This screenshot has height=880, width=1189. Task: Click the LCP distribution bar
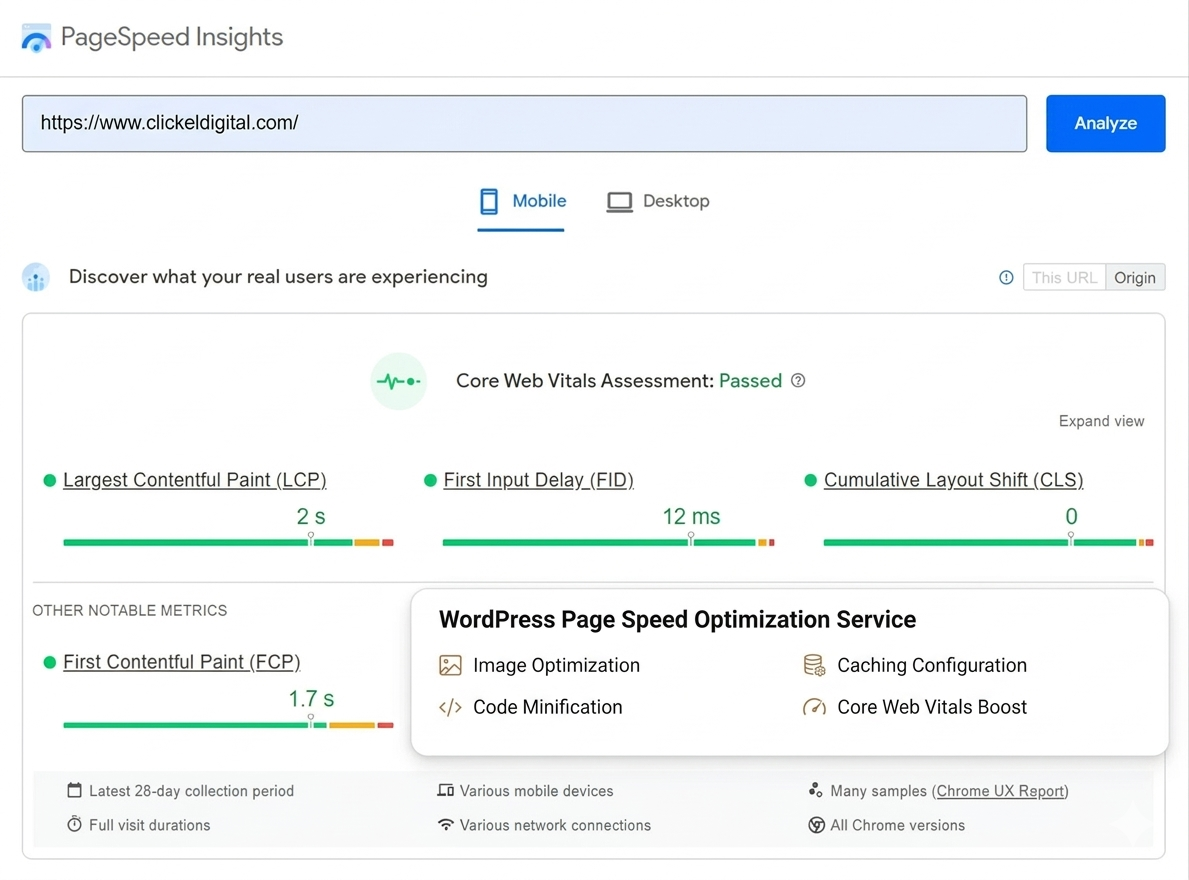coord(228,543)
